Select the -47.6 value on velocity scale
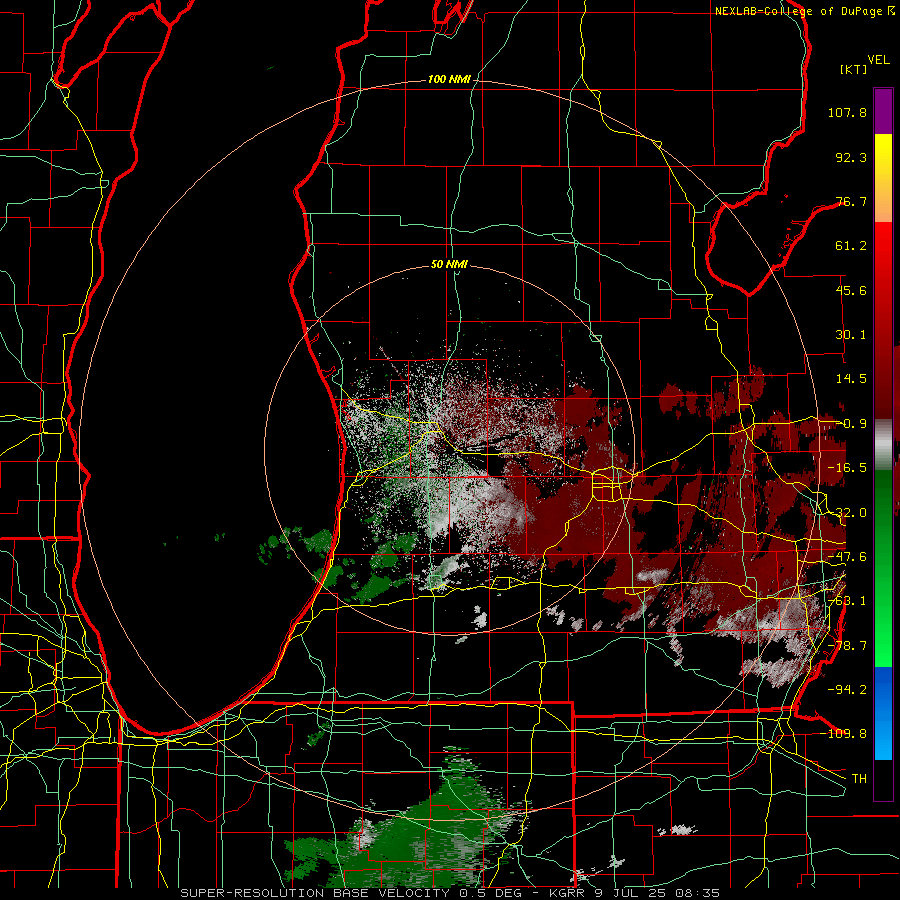 tap(847, 557)
